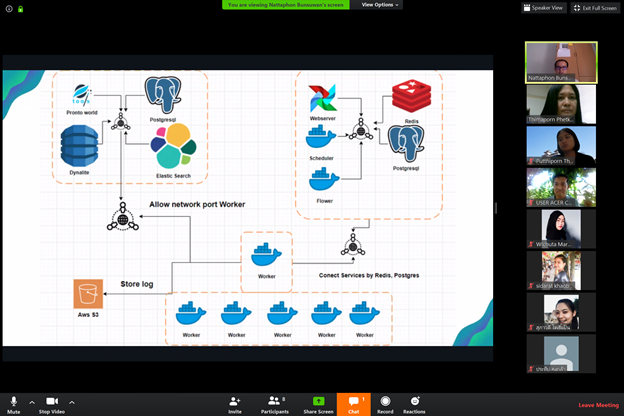Mute the microphone
Viewport: 624px width, 416px height.
point(14,401)
